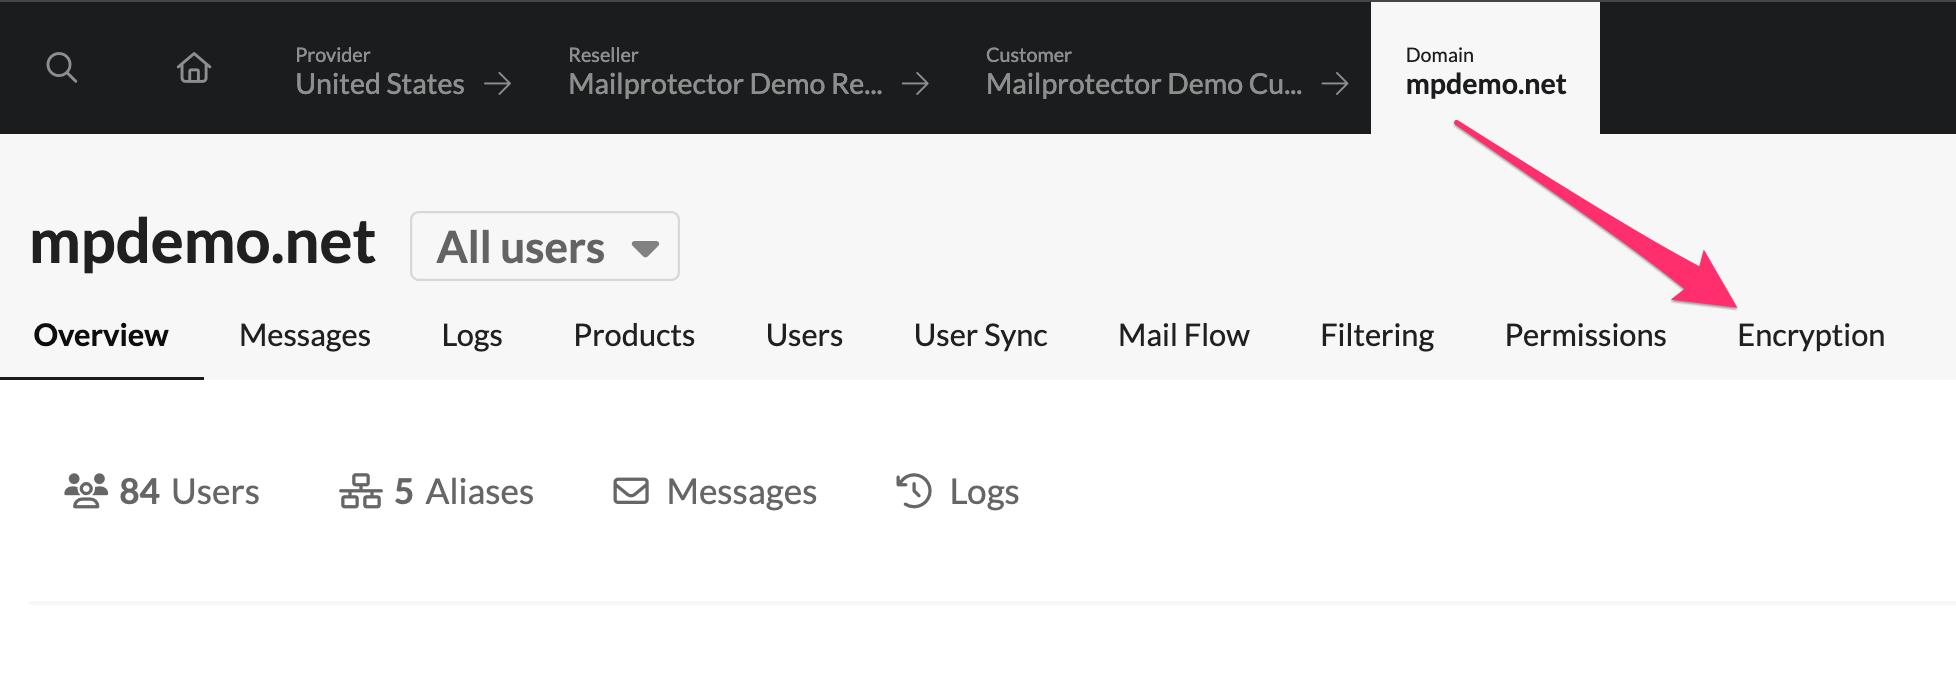Open the All users dropdown
Screen dimensions: 1956x700
coord(545,246)
